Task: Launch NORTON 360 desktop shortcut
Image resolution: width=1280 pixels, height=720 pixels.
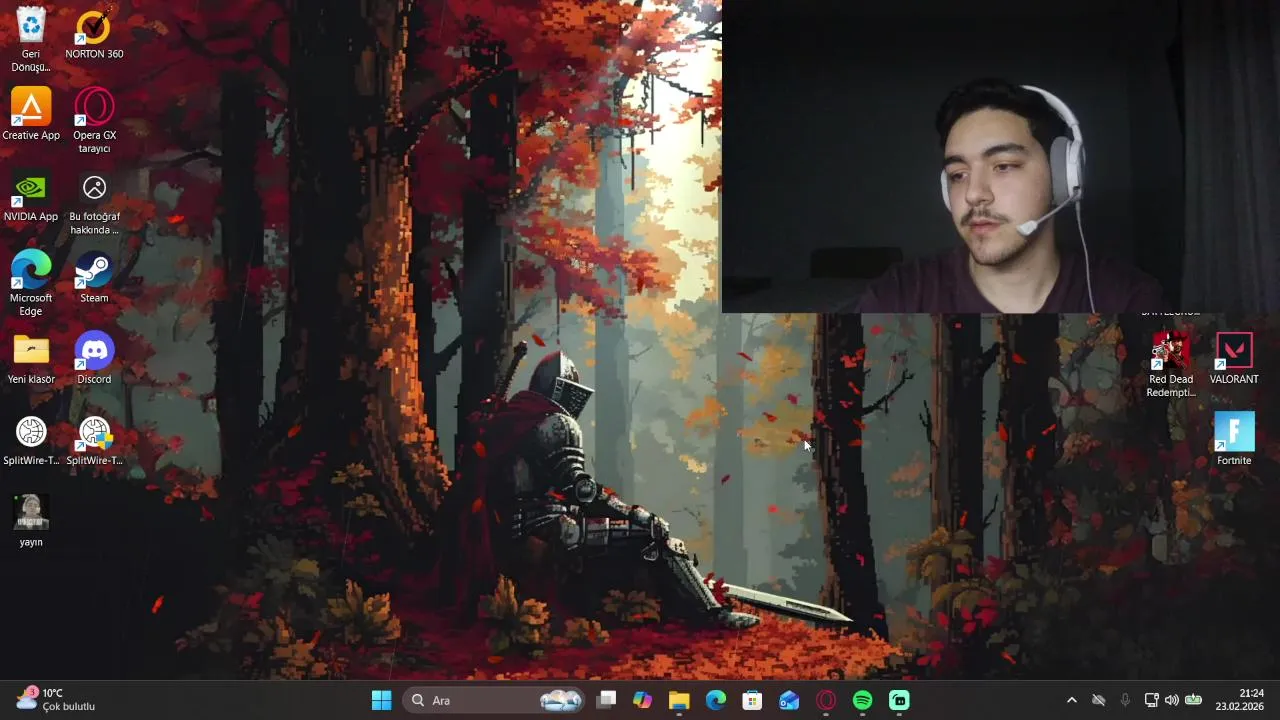Action: [94, 32]
